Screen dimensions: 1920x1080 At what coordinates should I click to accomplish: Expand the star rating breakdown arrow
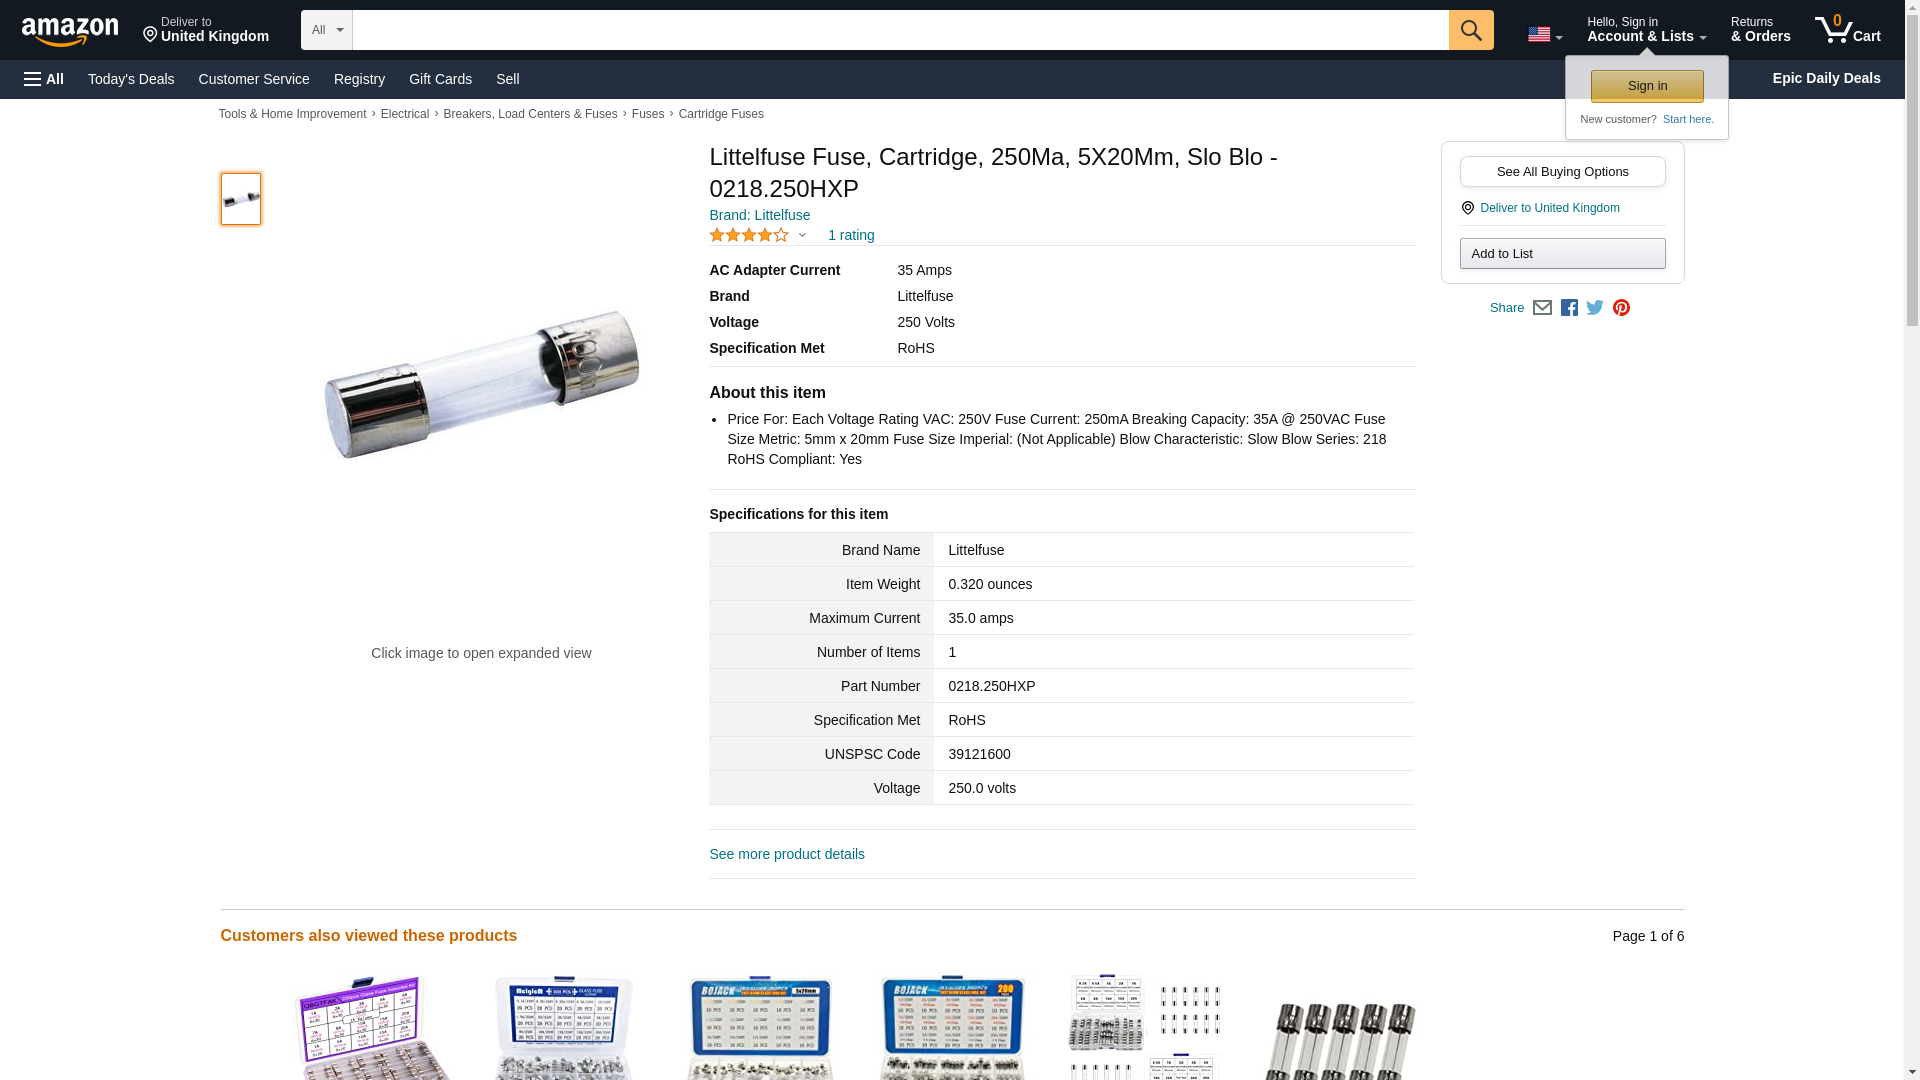click(x=802, y=235)
